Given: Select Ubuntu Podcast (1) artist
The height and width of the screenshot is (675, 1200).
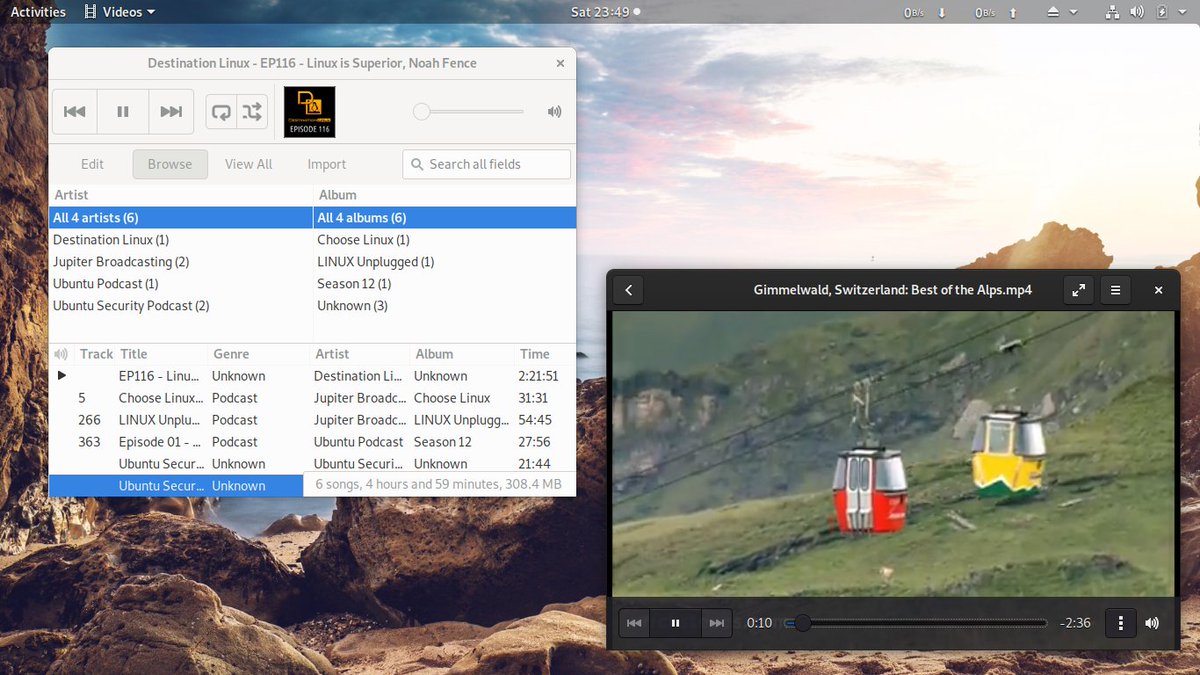Looking at the screenshot, I should pyautogui.click(x=181, y=284).
